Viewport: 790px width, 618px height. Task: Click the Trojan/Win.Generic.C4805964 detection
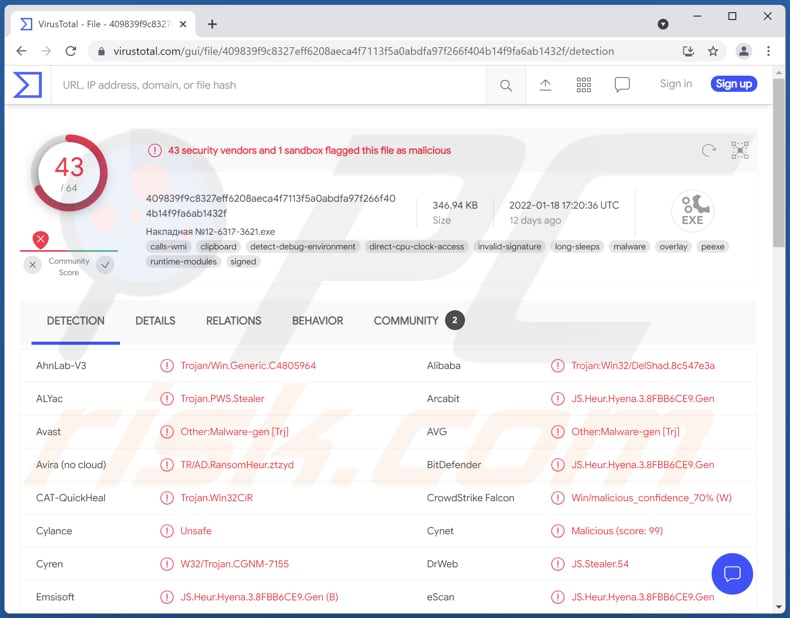point(248,366)
